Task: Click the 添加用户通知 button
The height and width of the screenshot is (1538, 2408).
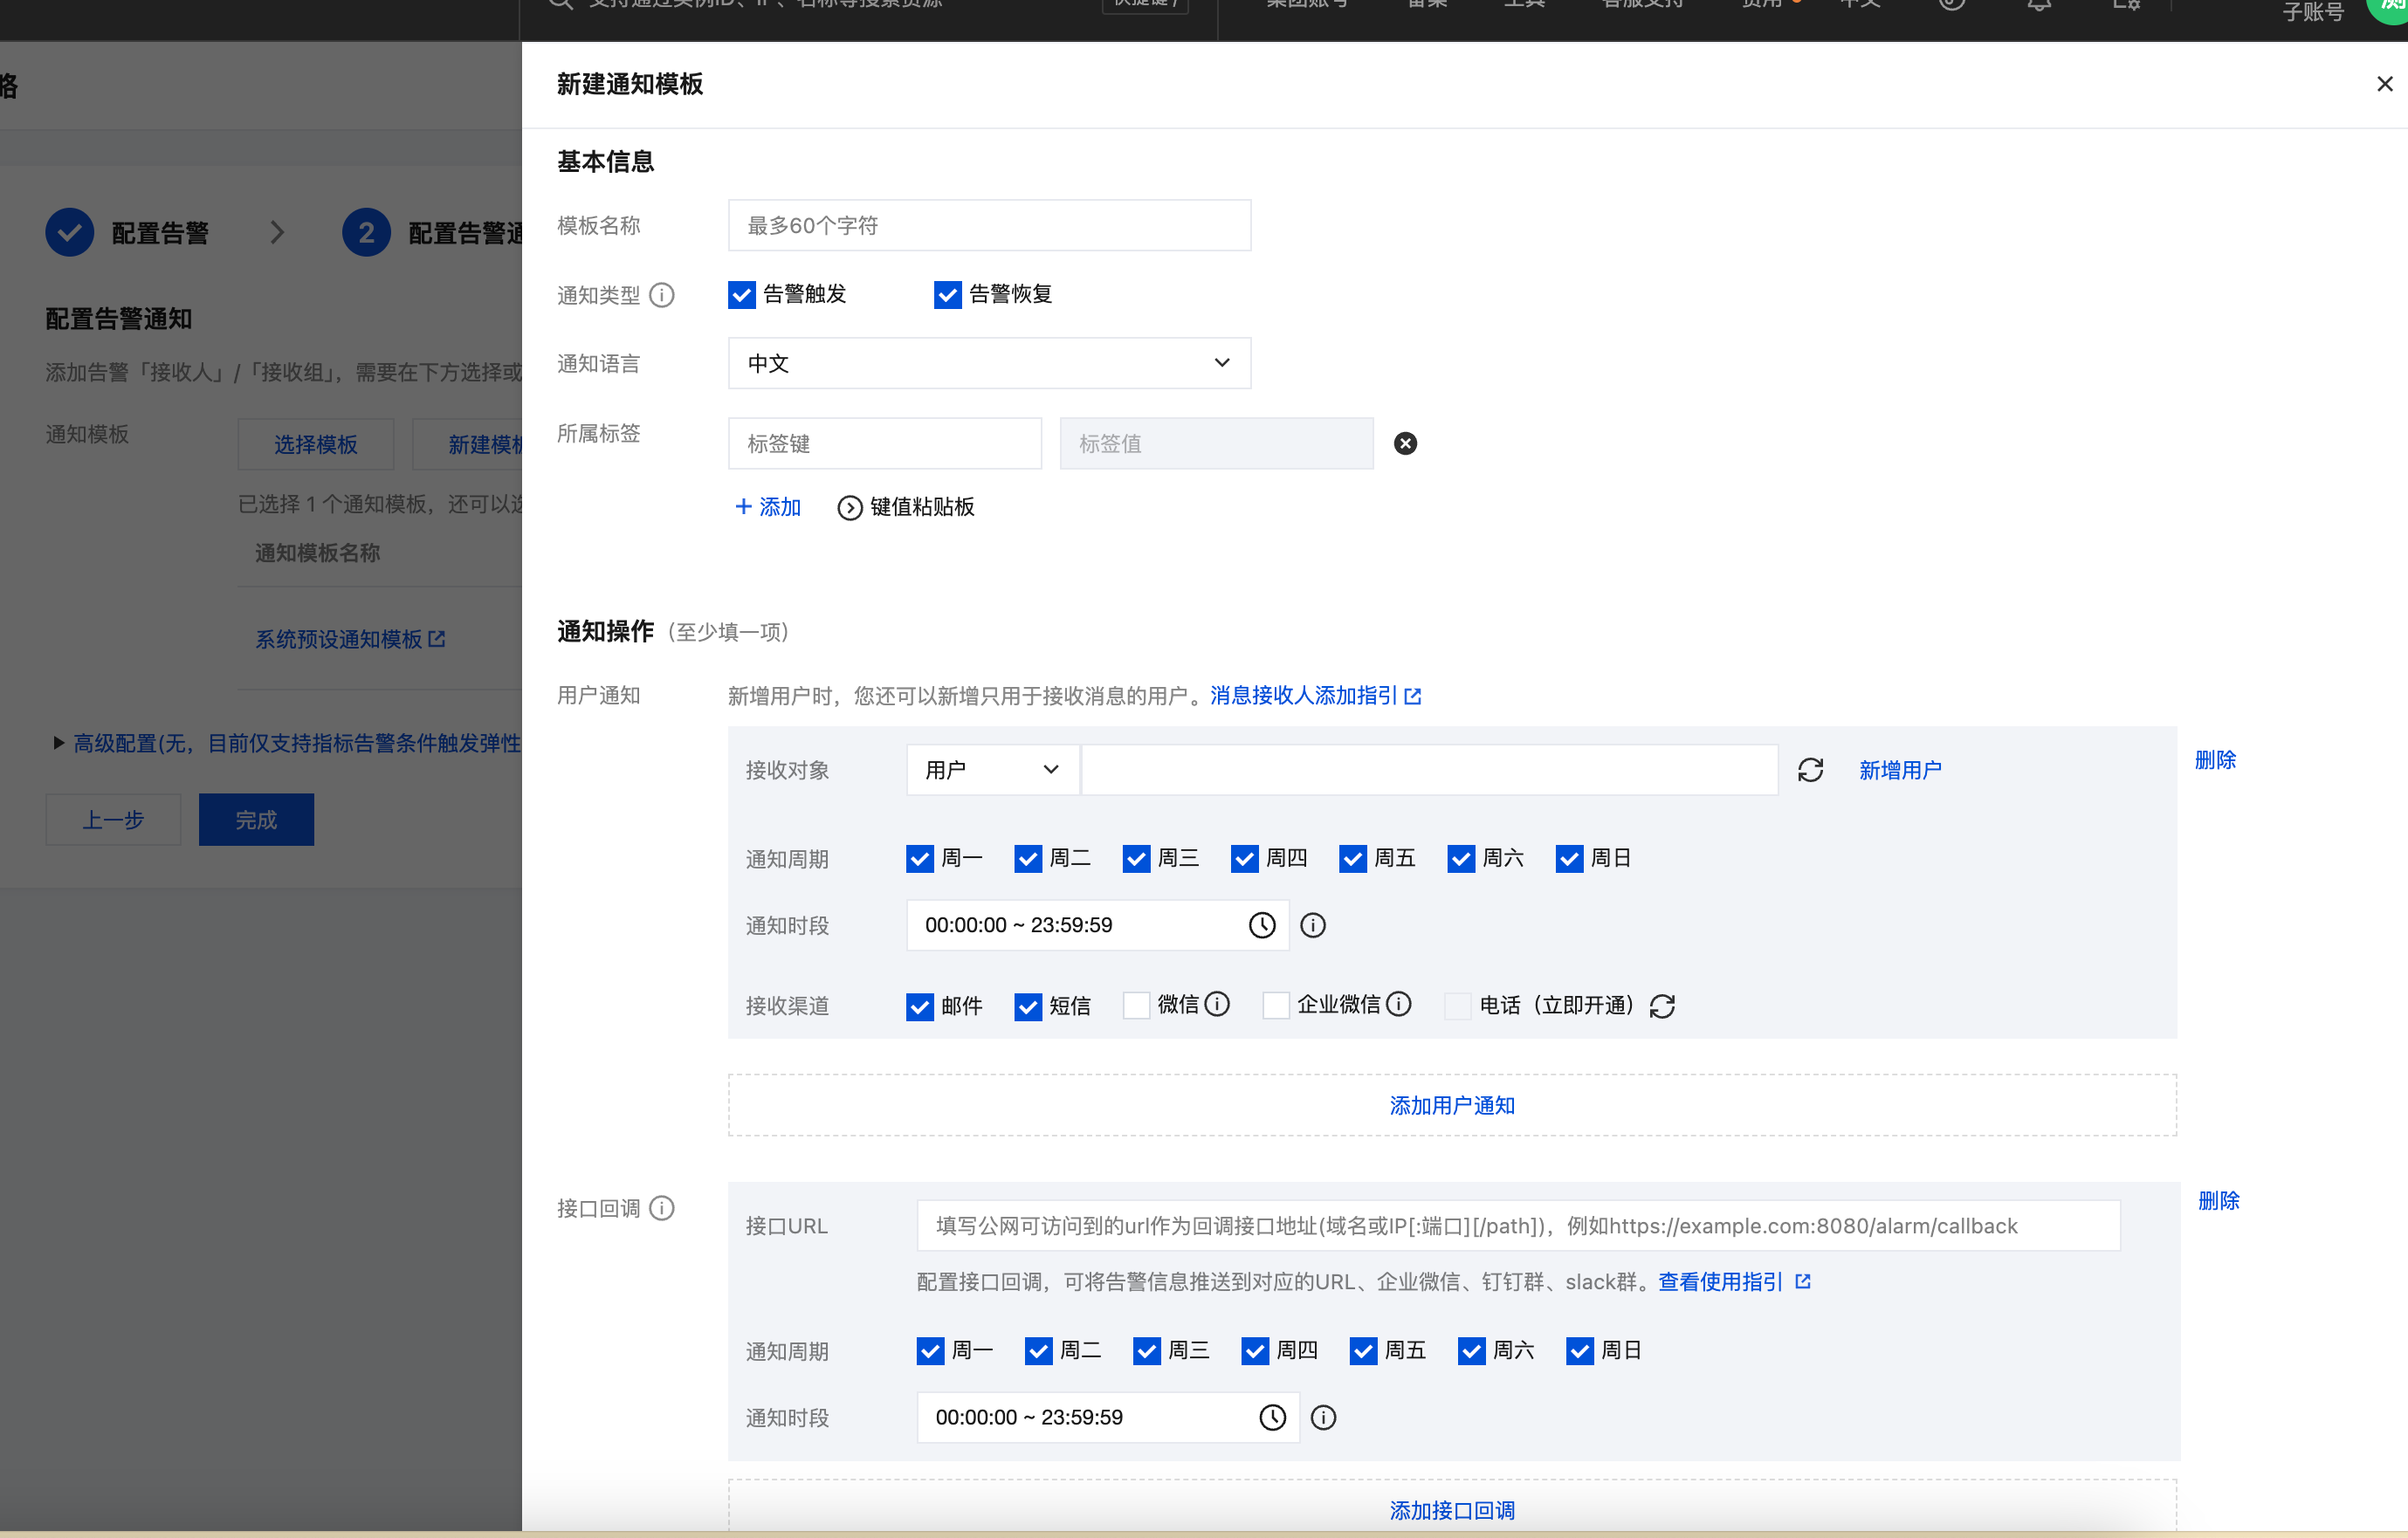Action: (x=1451, y=1105)
